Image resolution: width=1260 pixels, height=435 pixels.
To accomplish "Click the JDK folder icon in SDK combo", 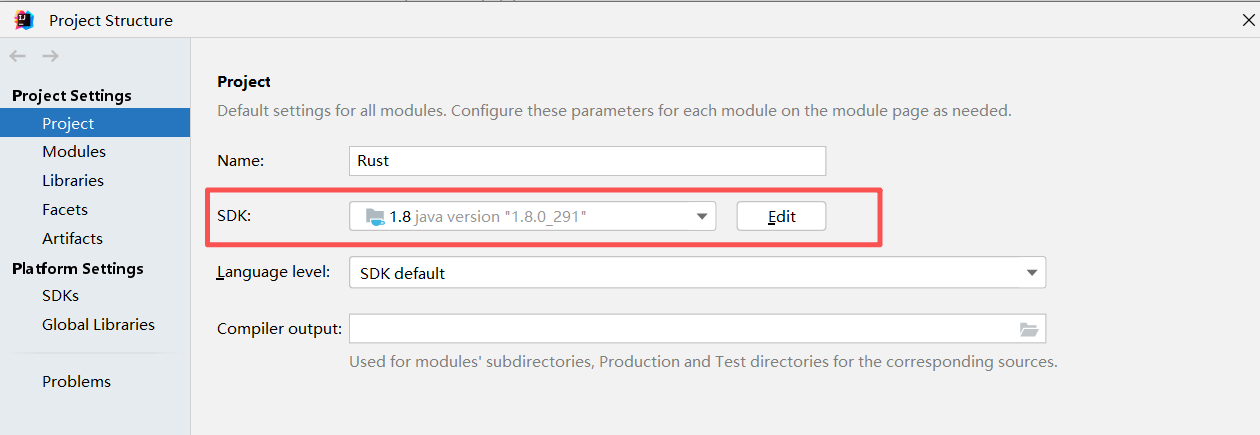I will (375, 216).
